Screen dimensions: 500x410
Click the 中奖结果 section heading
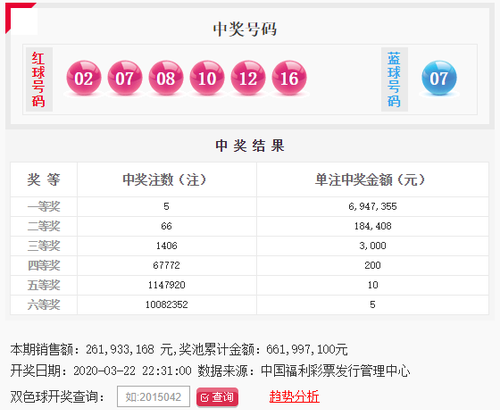point(250,146)
